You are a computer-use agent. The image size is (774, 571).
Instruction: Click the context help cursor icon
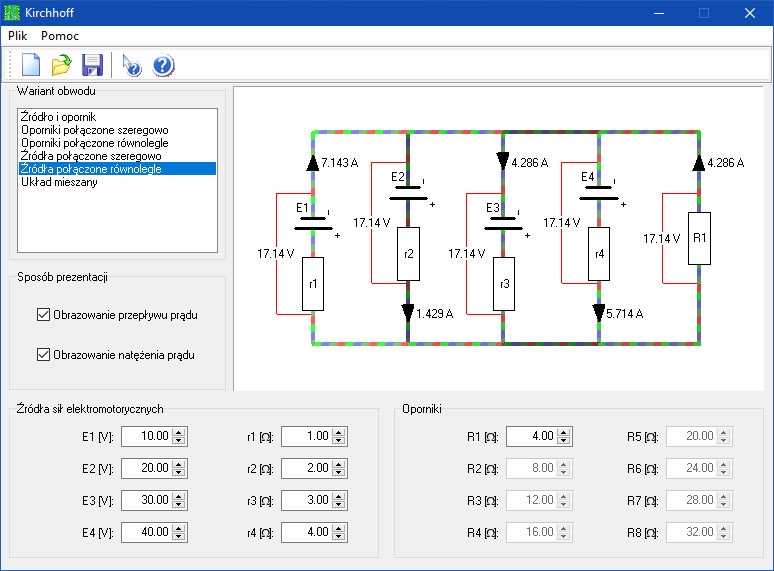pyautogui.click(x=132, y=66)
